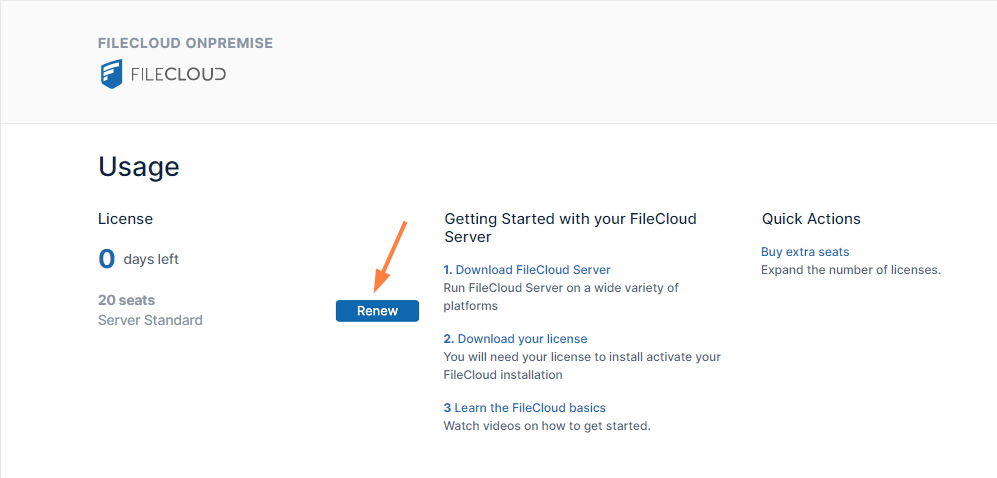Open the Learn the FileCloud basics link

coord(530,408)
